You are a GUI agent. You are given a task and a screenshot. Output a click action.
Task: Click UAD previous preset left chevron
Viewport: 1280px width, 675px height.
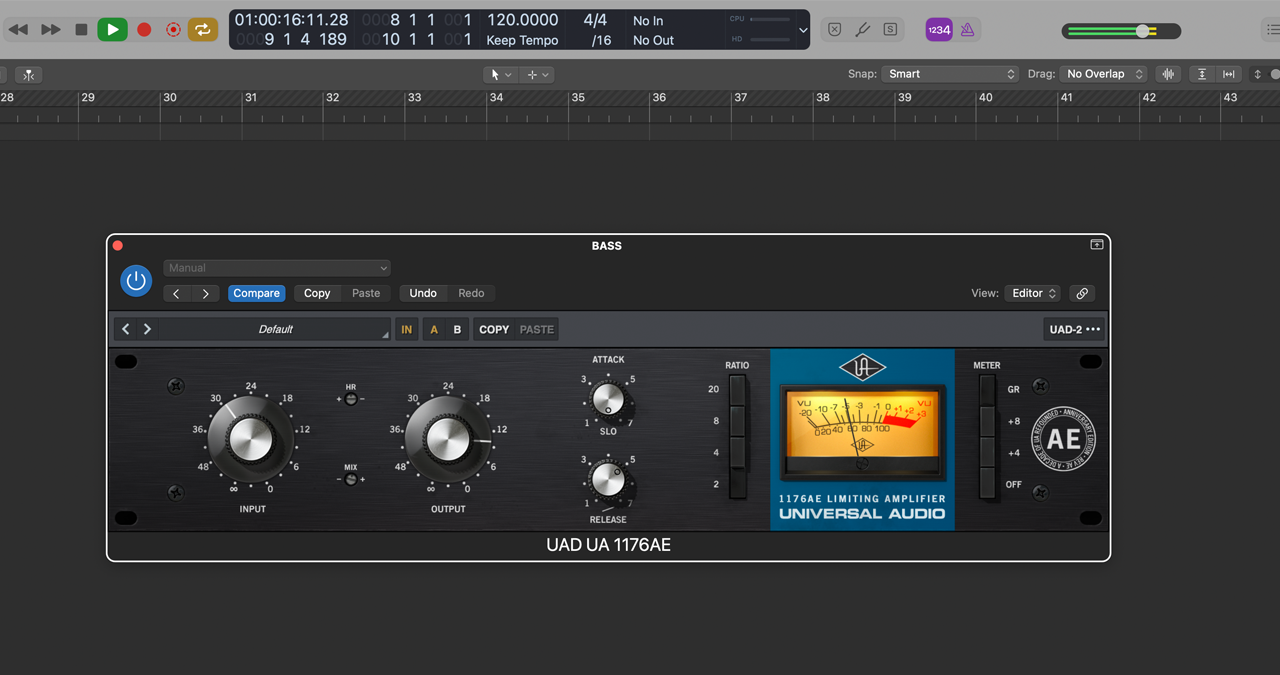tap(125, 329)
